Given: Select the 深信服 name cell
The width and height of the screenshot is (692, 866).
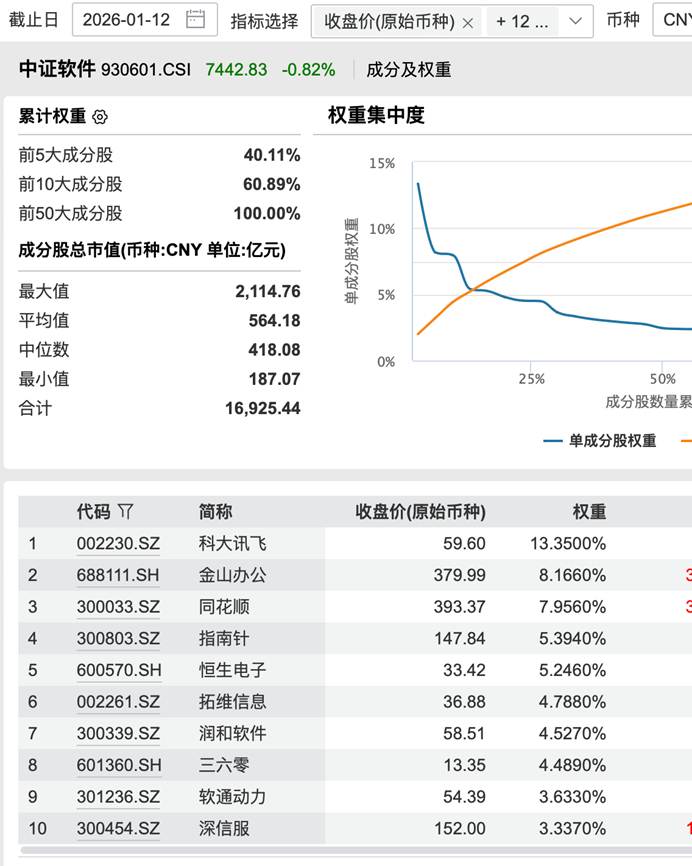Looking at the screenshot, I should pyautogui.click(x=224, y=828).
